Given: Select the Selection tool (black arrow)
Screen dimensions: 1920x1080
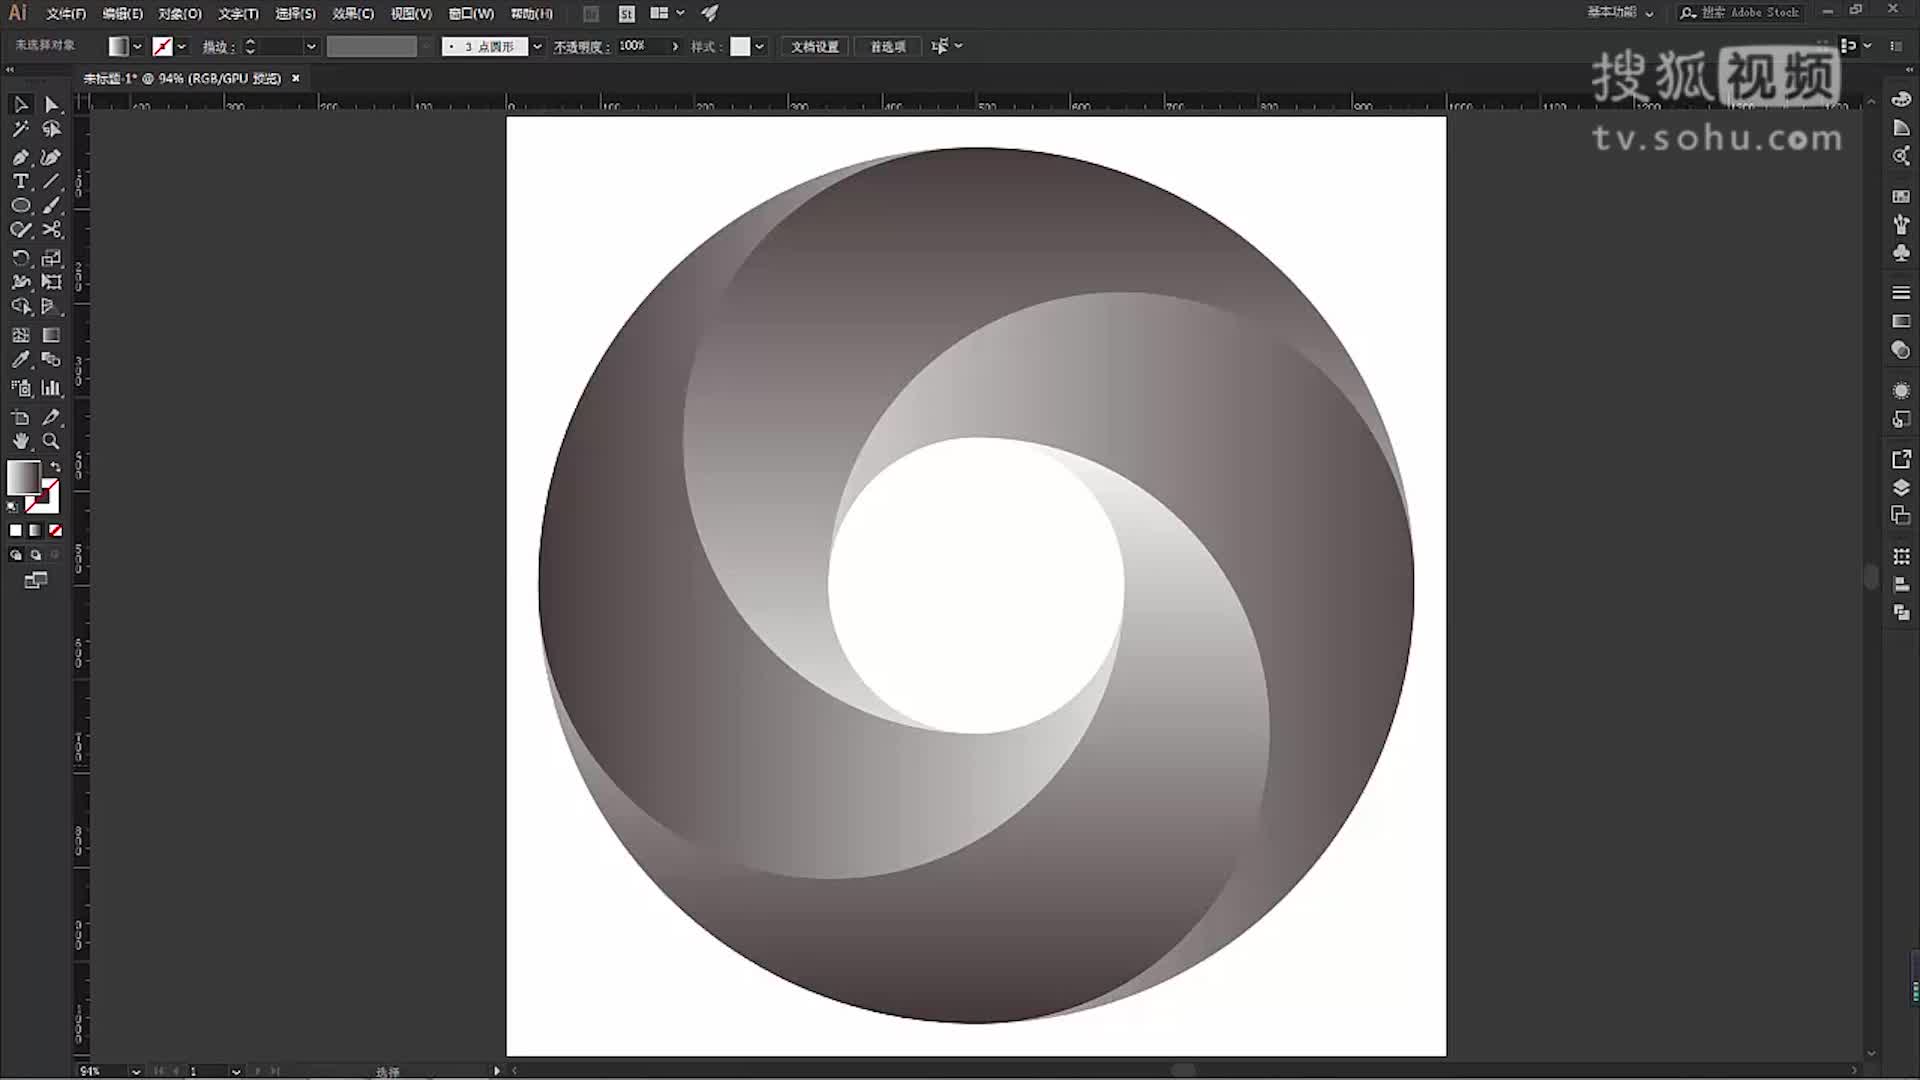Looking at the screenshot, I should point(20,105).
